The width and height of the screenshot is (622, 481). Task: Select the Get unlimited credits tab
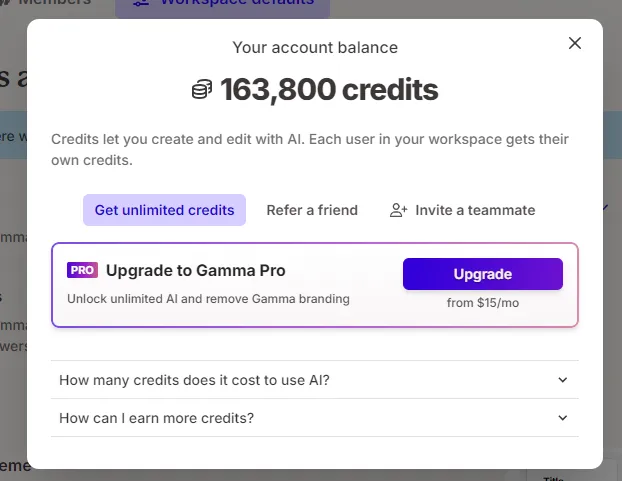164,210
